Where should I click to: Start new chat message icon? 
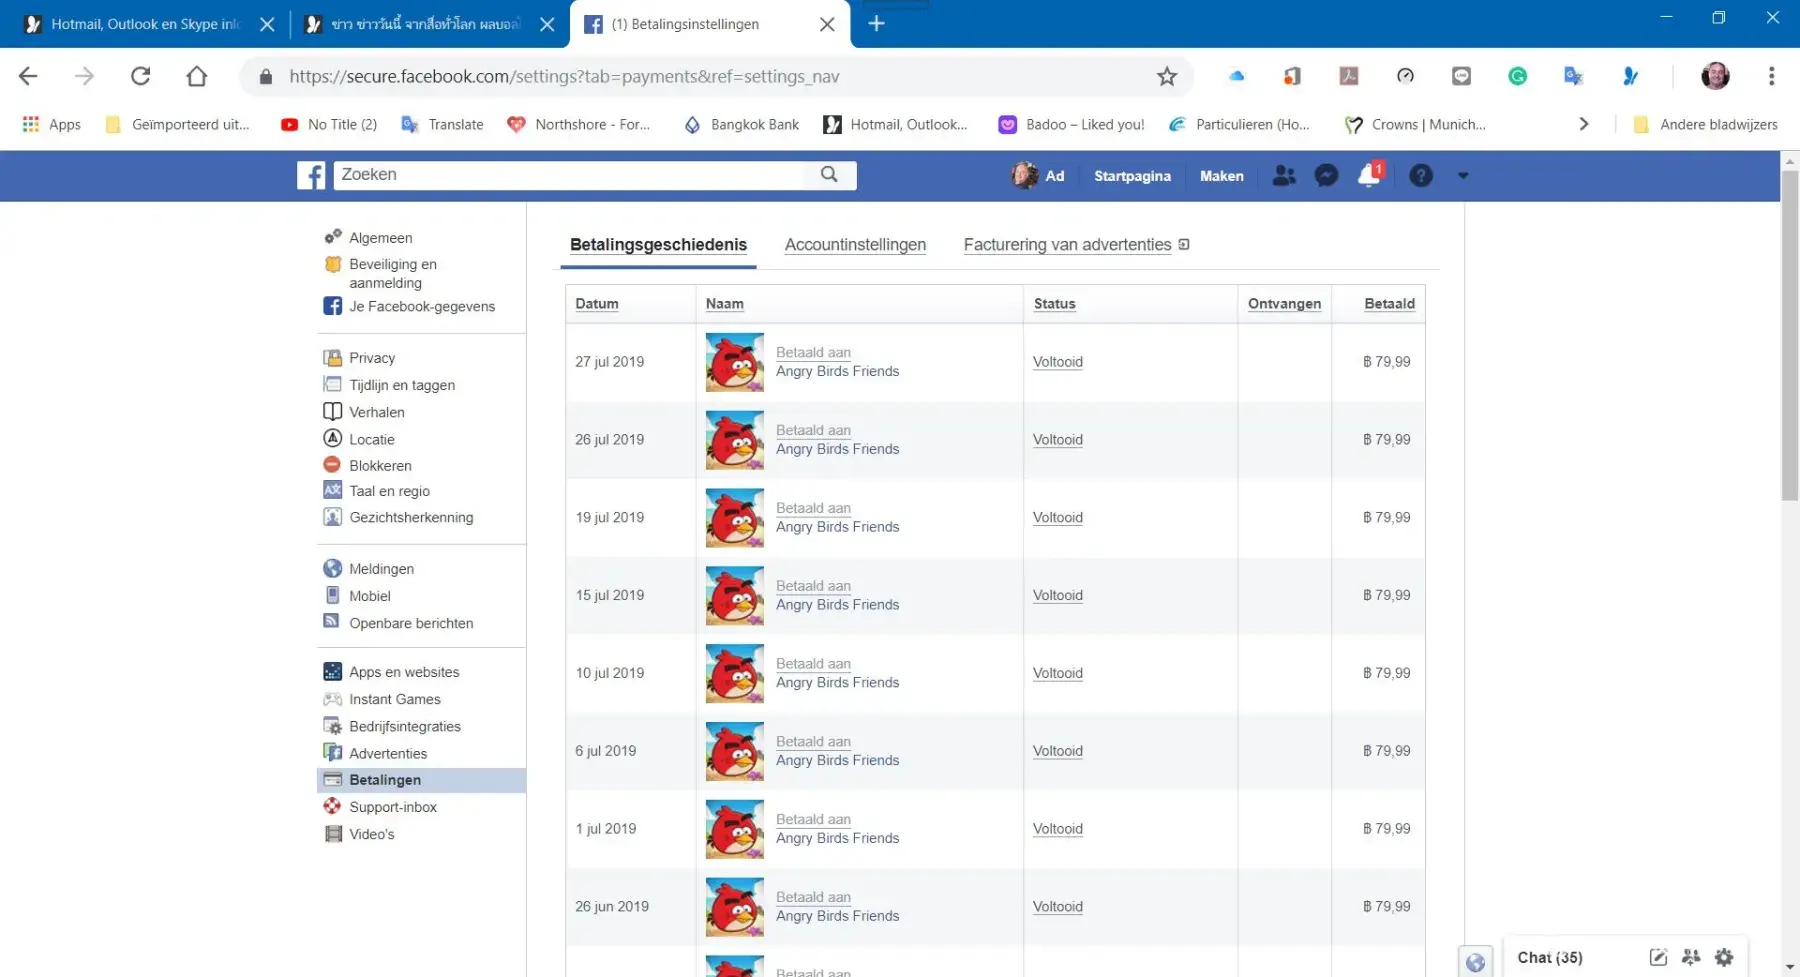[x=1658, y=957]
